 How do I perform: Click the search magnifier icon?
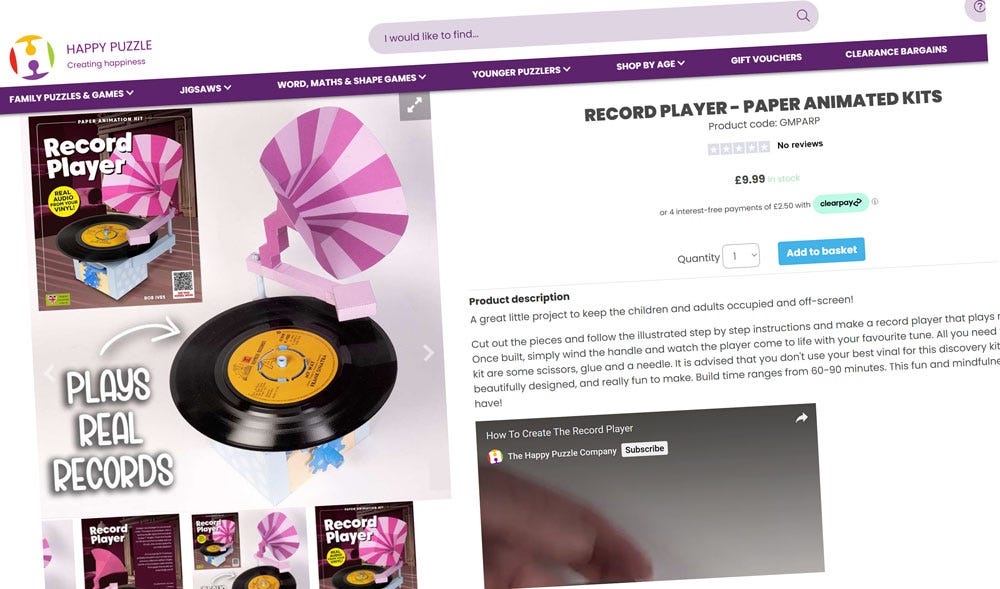click(x=803, y=15)
